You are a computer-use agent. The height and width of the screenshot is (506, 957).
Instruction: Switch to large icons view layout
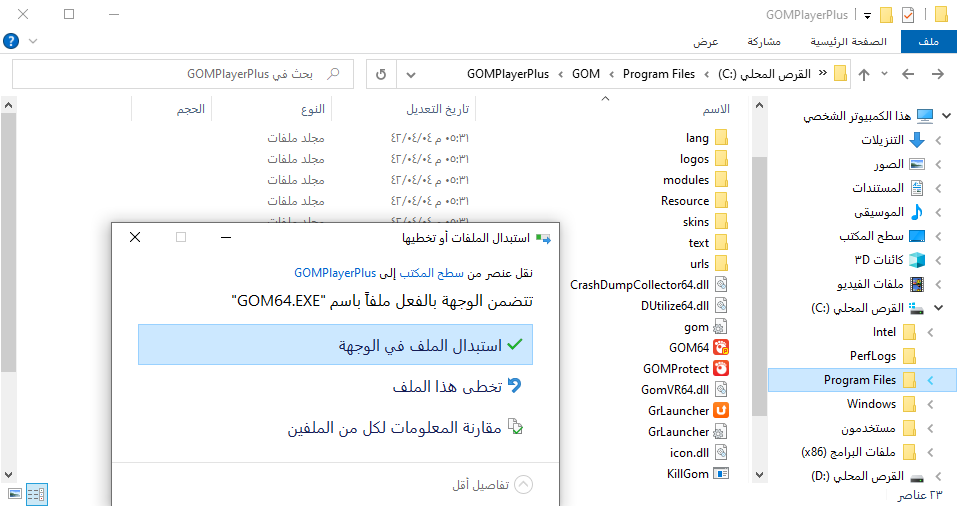[x=15, y=494]
